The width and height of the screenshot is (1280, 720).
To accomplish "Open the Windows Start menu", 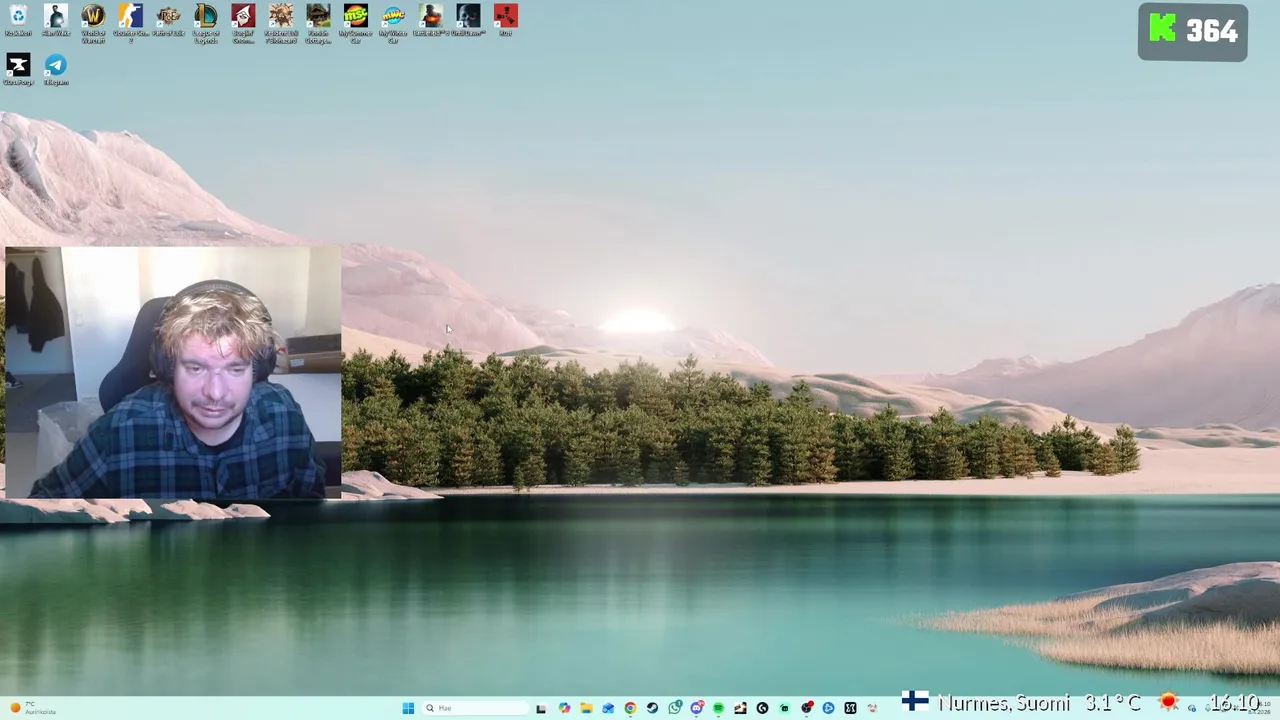I will pyautogui.click(x=408, y=708).
